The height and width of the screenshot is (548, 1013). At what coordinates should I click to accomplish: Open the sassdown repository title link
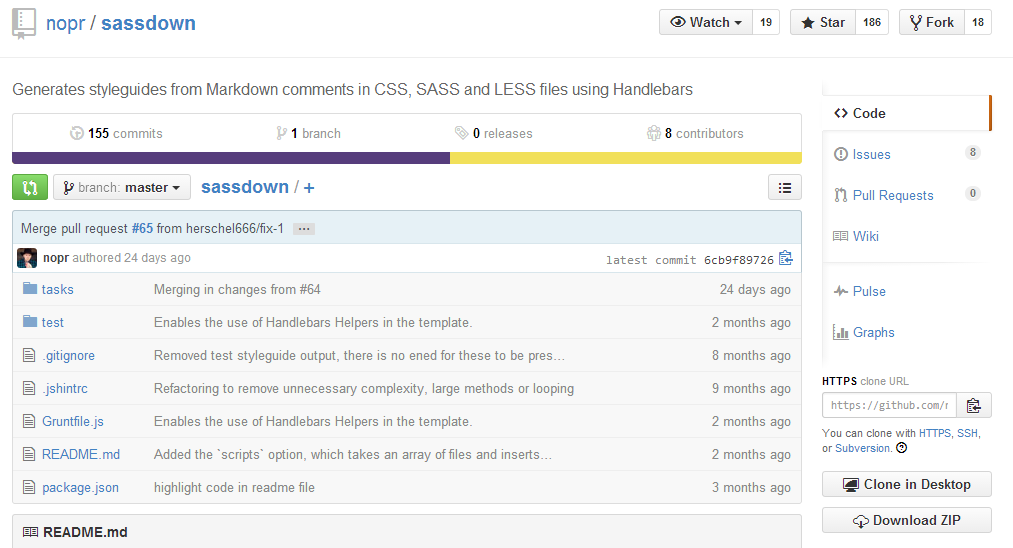coord(148,23)
